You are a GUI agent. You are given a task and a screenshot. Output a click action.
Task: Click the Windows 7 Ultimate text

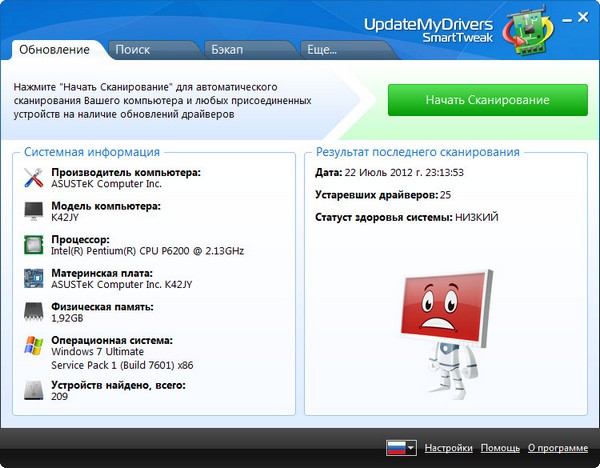pyautogui.click(x=98, y=352)
